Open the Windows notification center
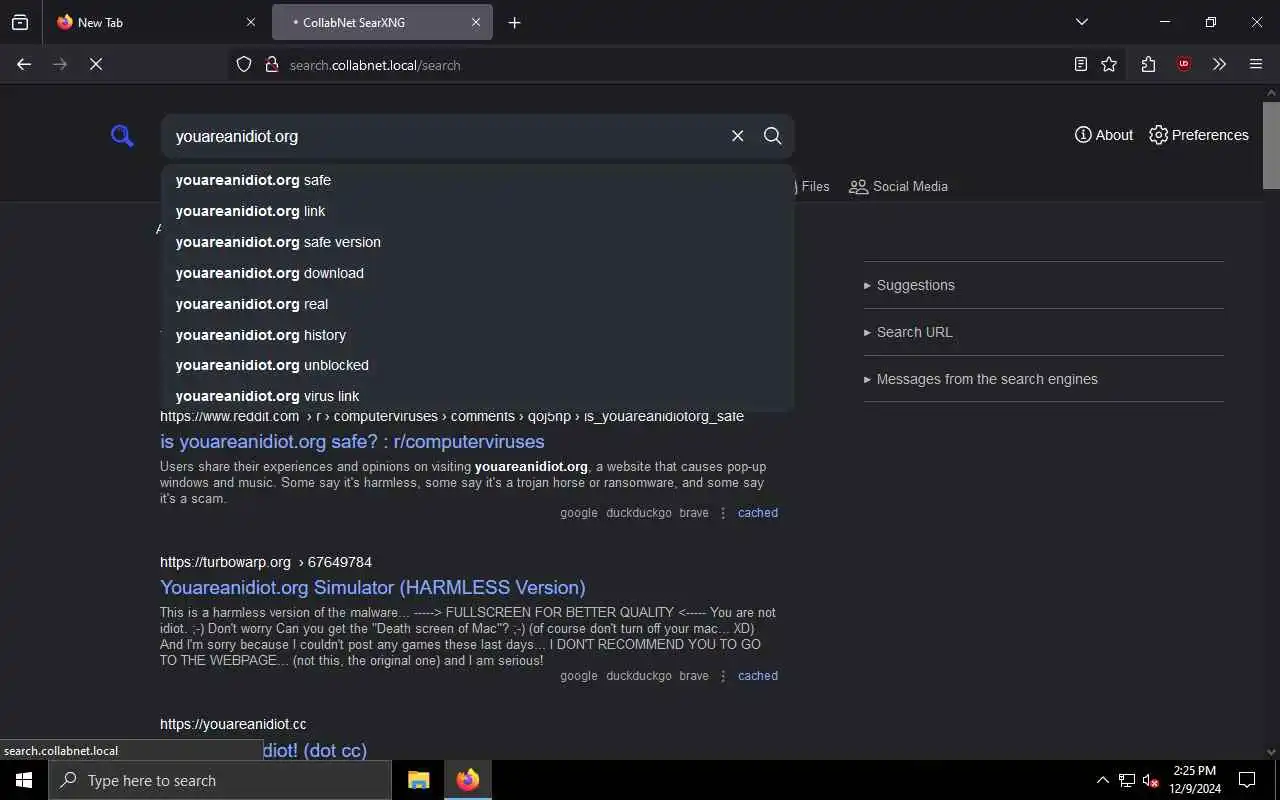The image size is (1280, 800). (x=1247, y=780)
